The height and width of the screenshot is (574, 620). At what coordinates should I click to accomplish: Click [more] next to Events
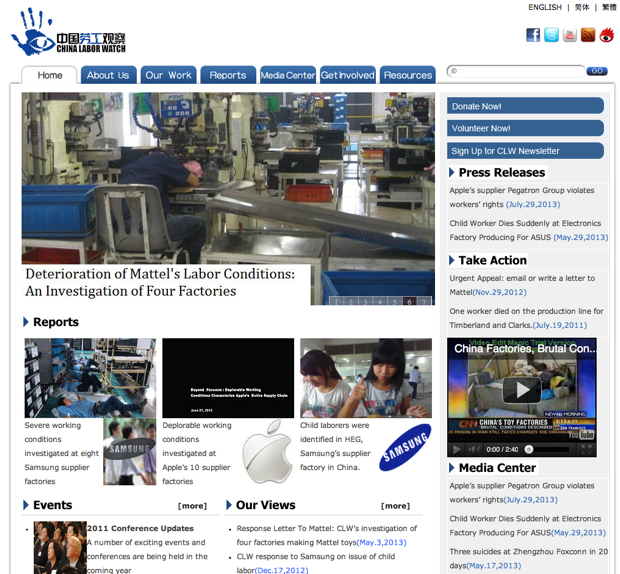point(192,506)
